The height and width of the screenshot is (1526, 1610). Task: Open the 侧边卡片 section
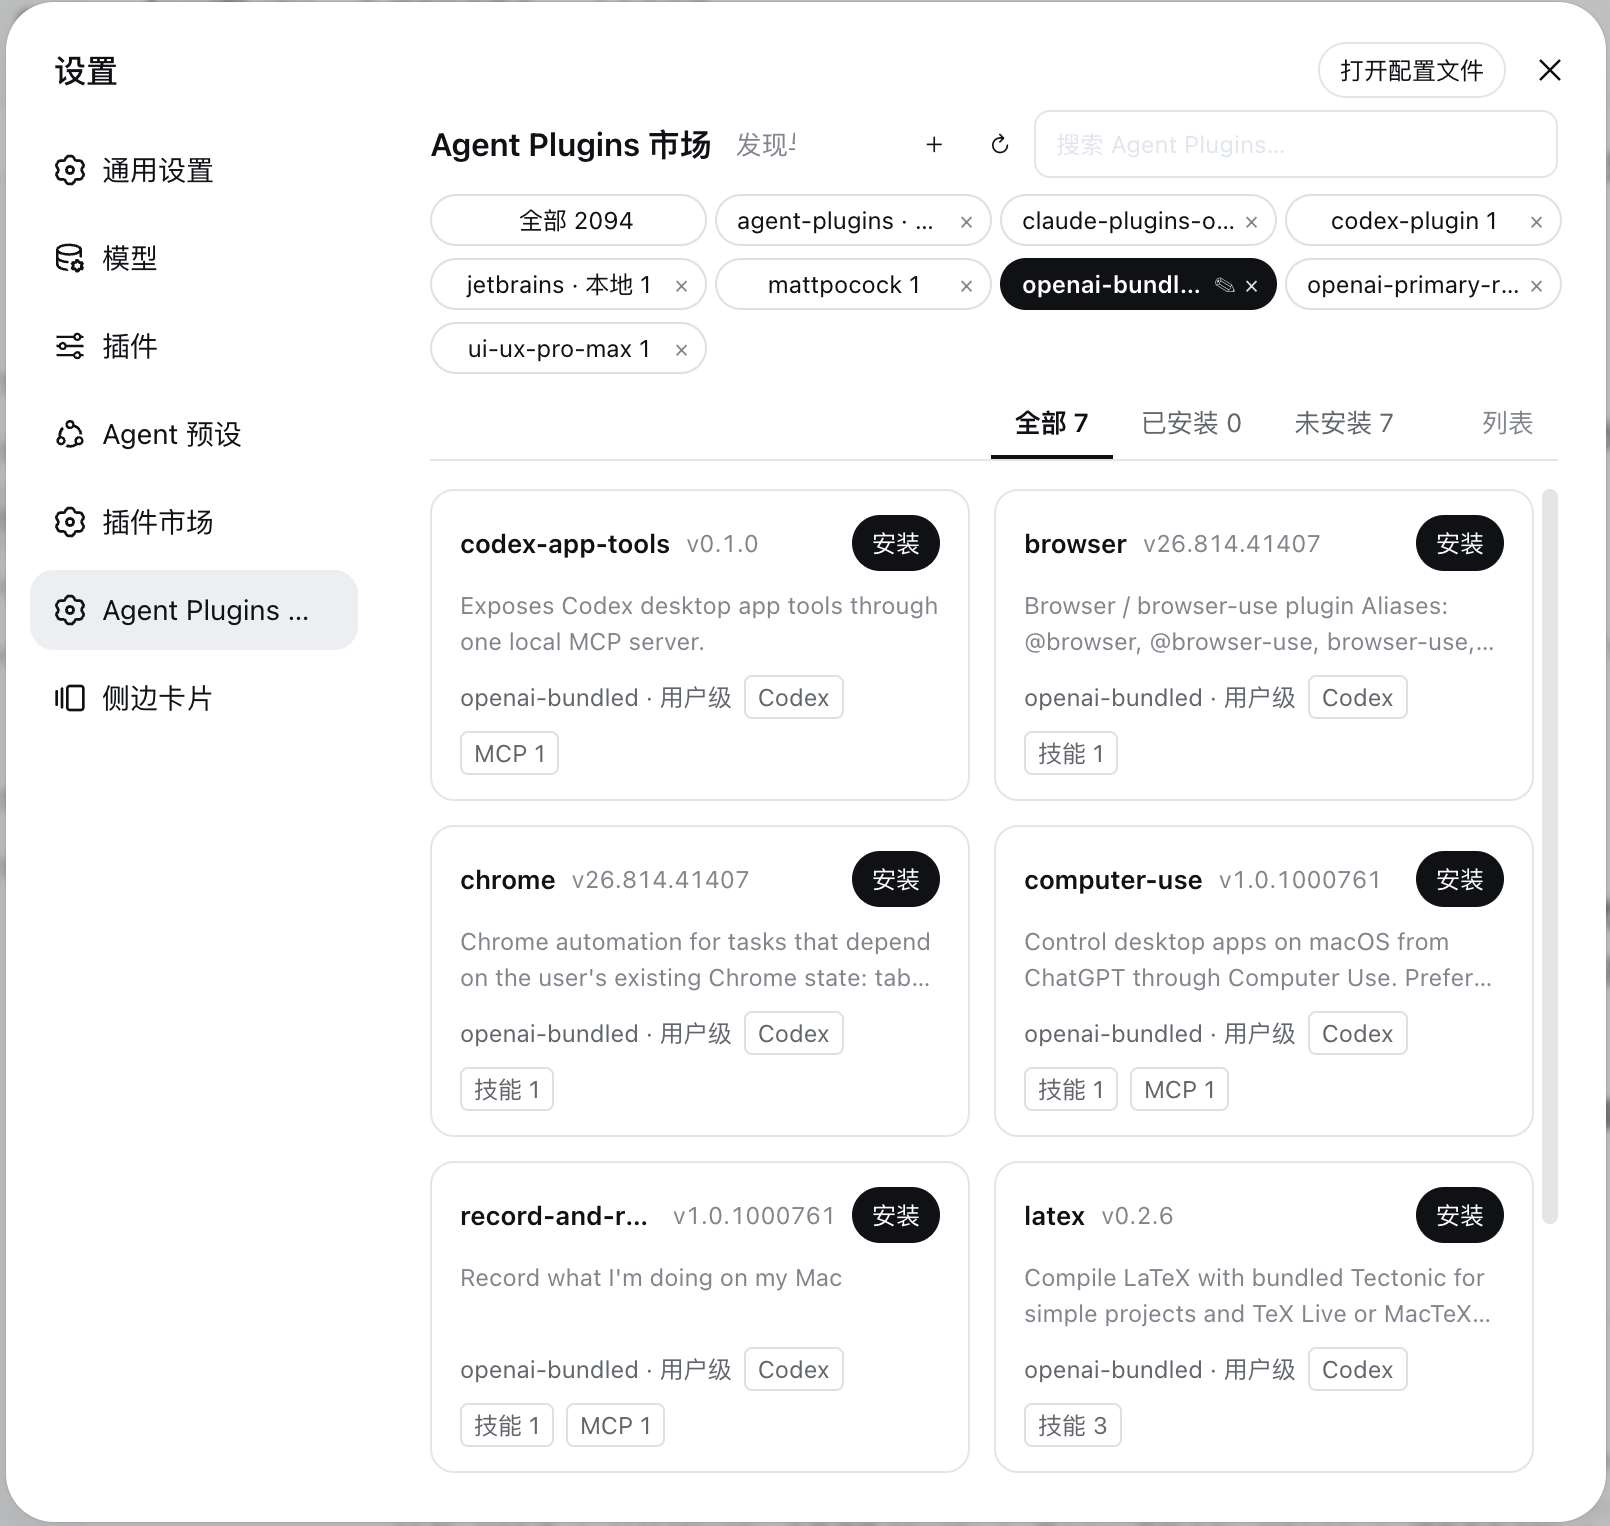click(x=194, y=698)
